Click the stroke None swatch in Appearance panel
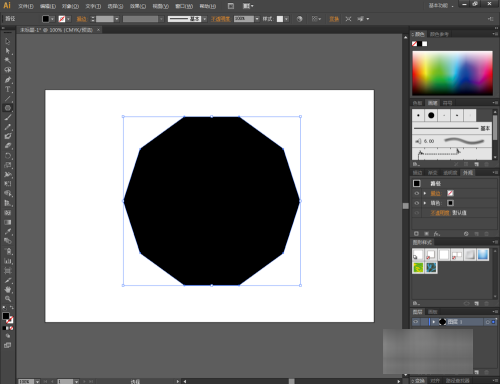 click(x=450, y=193)
